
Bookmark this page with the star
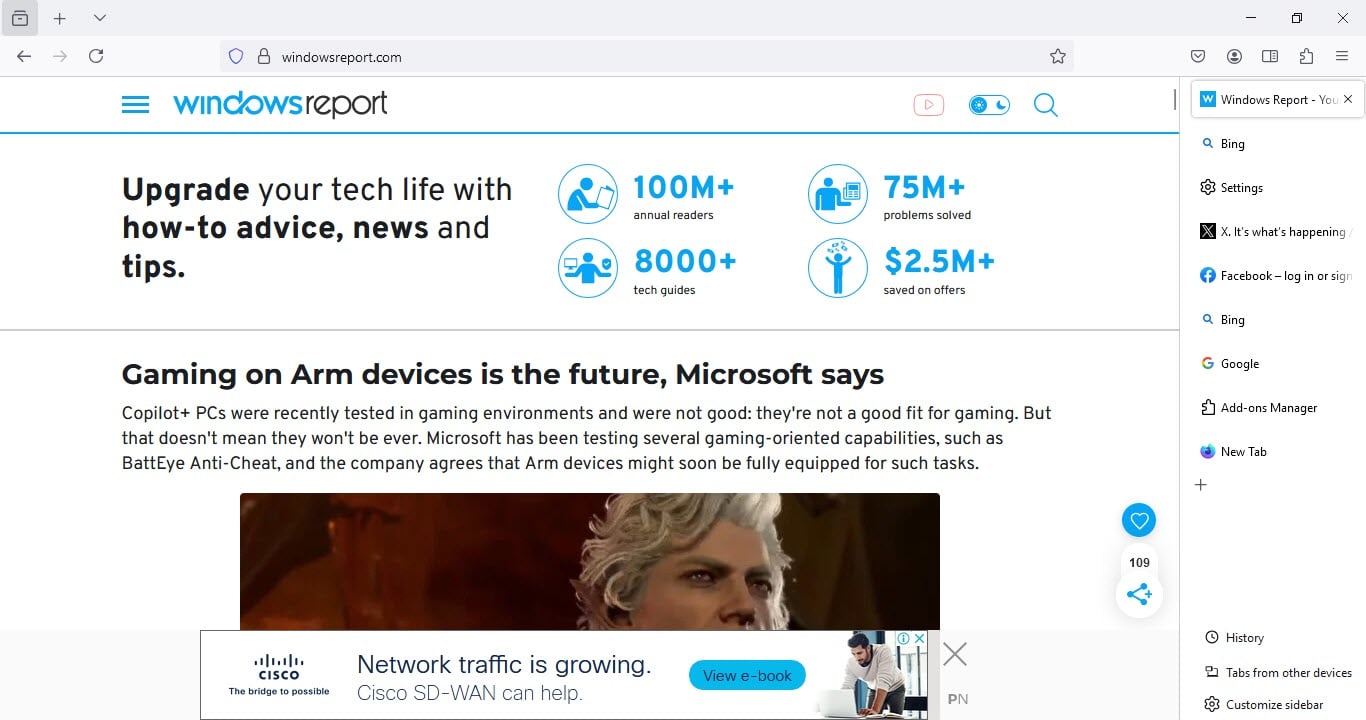(x=1058, y=57)
